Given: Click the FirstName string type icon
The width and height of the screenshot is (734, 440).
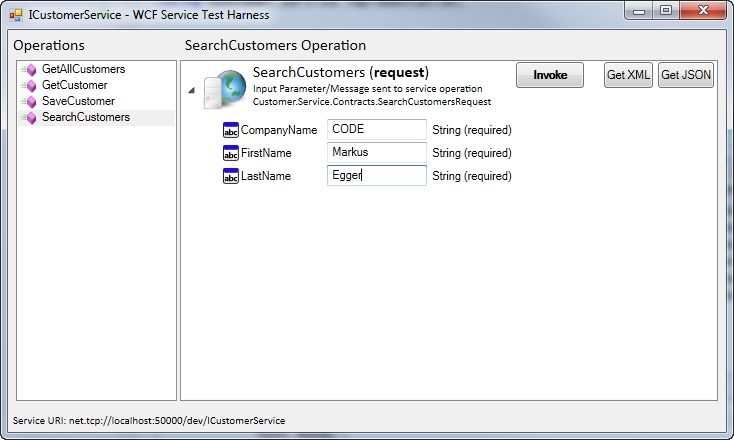Looking at the screenshot, I should point(231,153).
